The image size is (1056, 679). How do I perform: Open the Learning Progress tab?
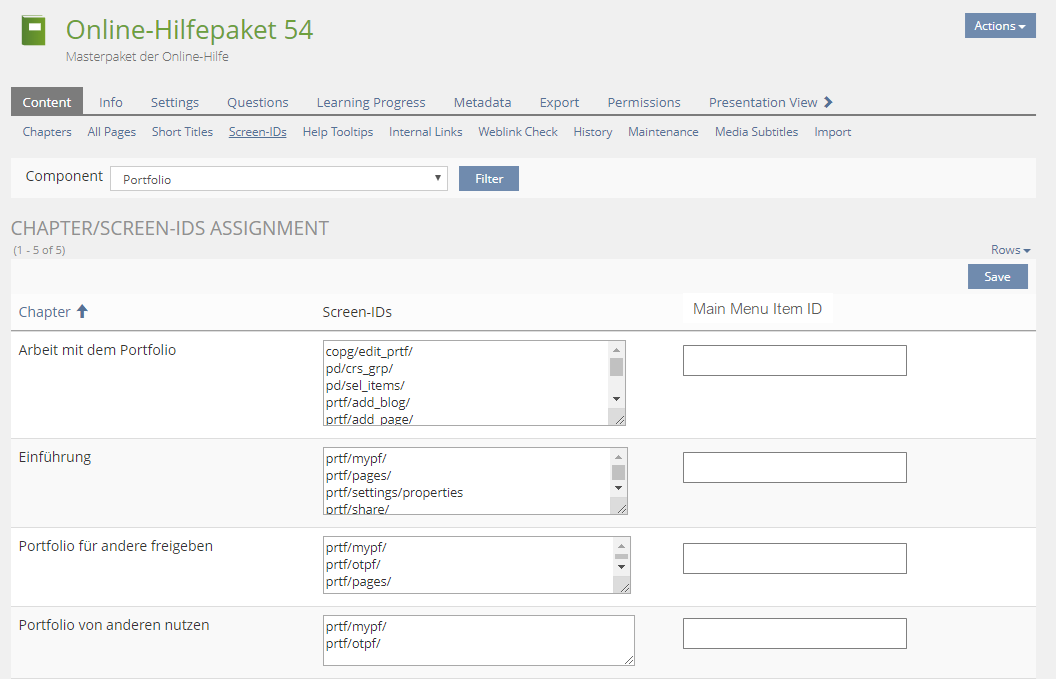370,102
